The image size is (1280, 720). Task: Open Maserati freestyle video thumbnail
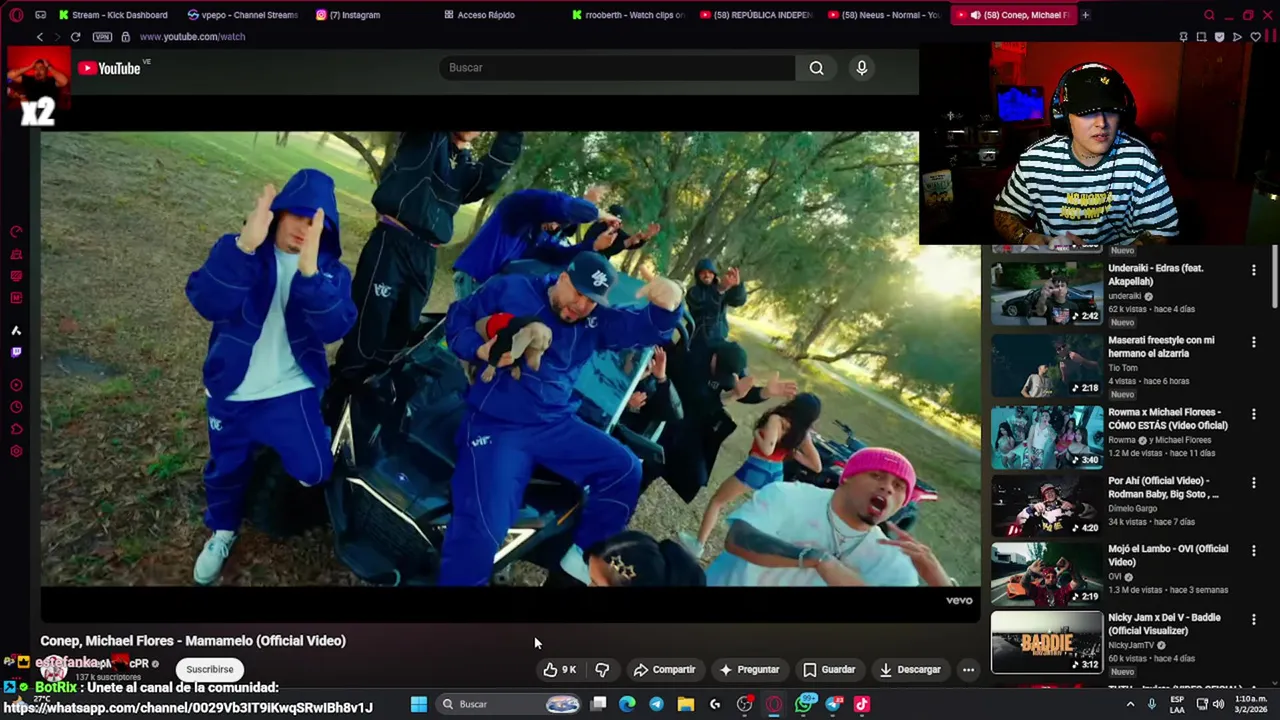point(1047,365)
